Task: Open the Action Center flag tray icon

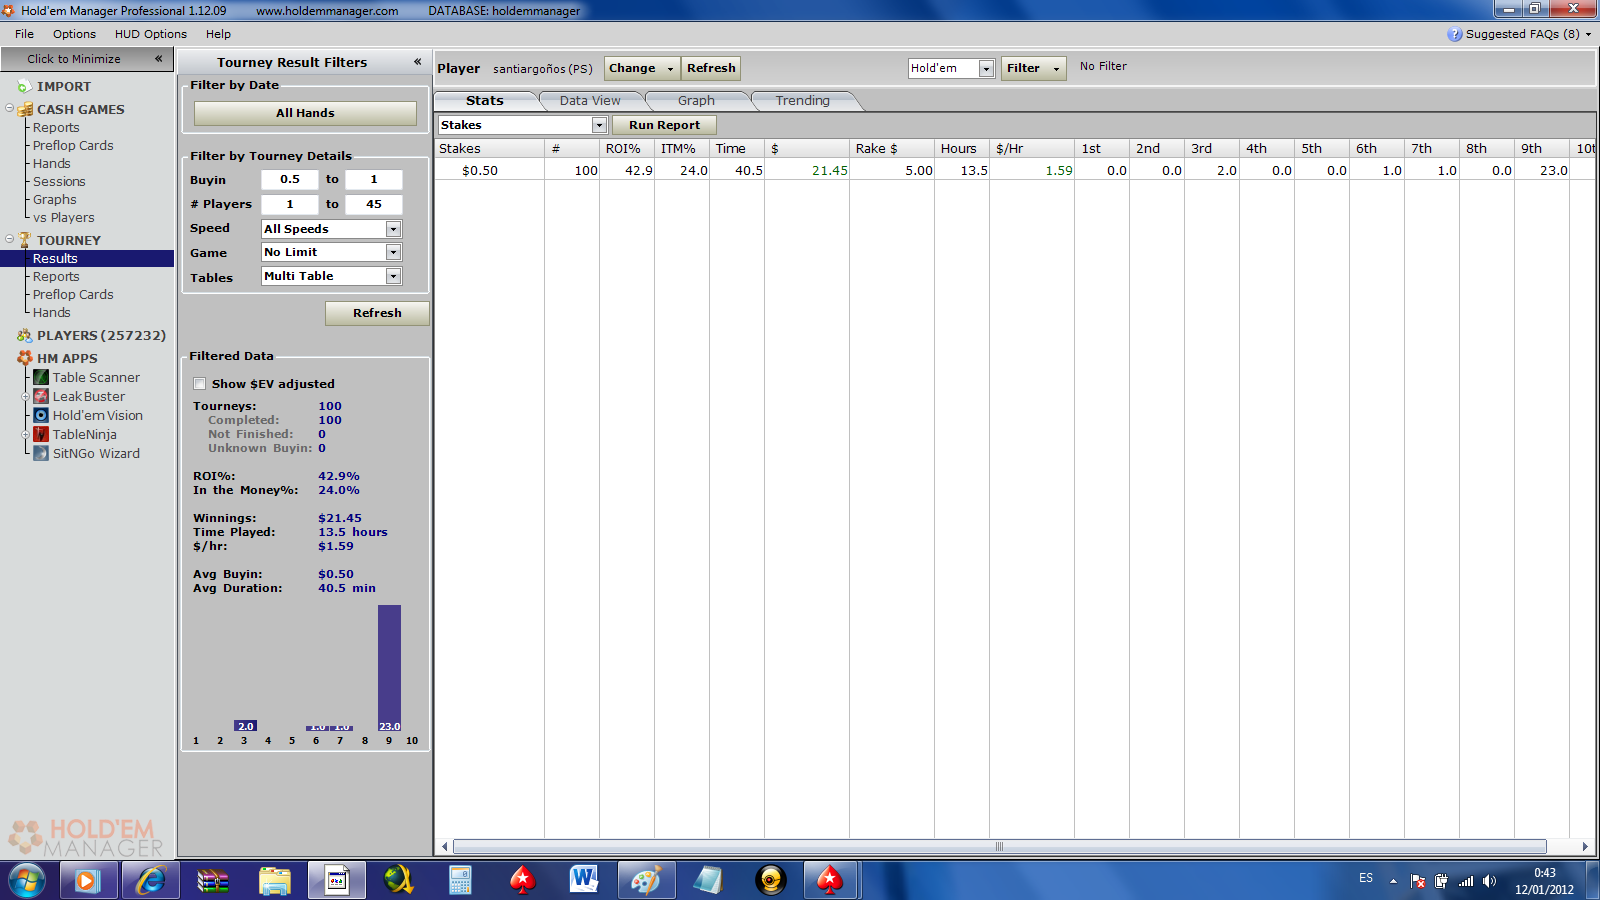Action: 1418,881
